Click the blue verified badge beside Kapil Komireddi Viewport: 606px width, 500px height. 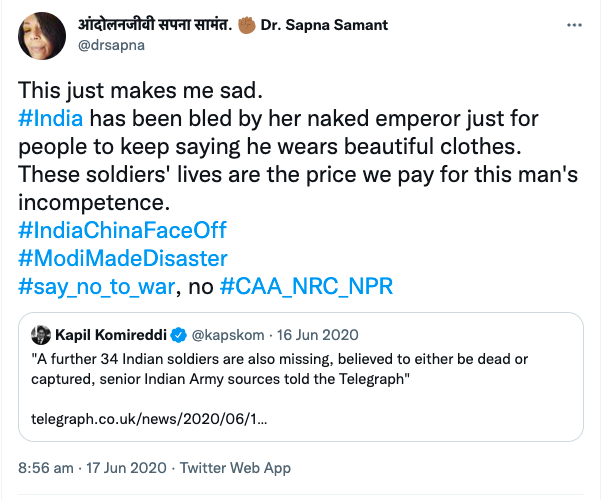tap(176, 333)
